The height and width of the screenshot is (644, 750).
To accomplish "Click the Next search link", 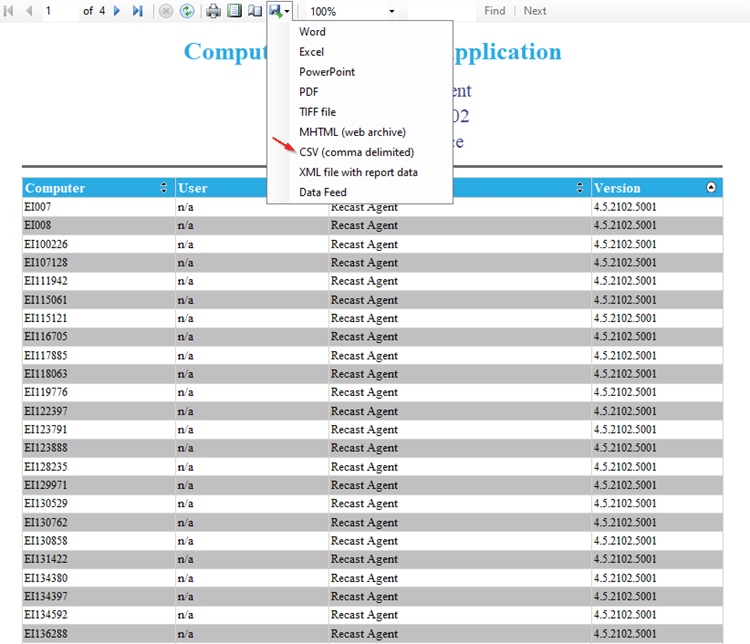I will point(535,11).
